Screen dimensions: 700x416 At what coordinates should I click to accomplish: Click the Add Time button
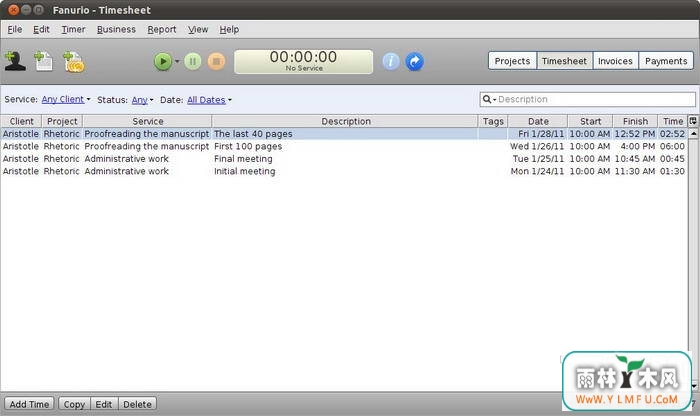point(29,404)
